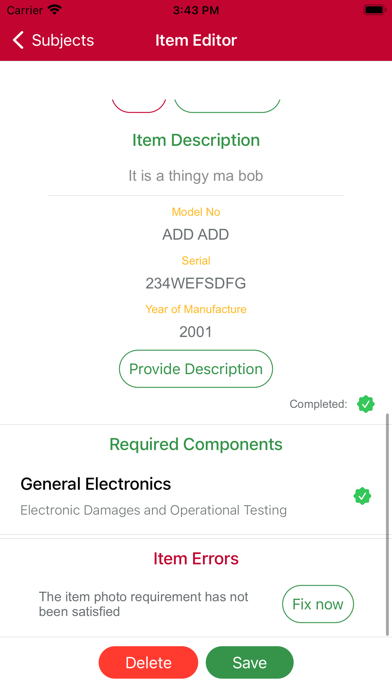392x696 pixels.
Task: Tap the battery indicator icon
Action: pyautogui.click(x=374, y=10)
